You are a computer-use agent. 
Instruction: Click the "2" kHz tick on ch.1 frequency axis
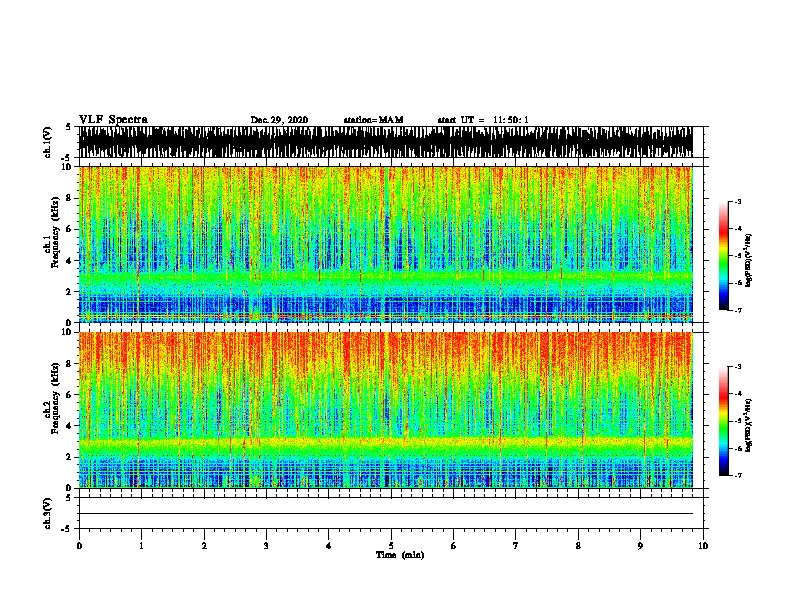coord(70,291)
